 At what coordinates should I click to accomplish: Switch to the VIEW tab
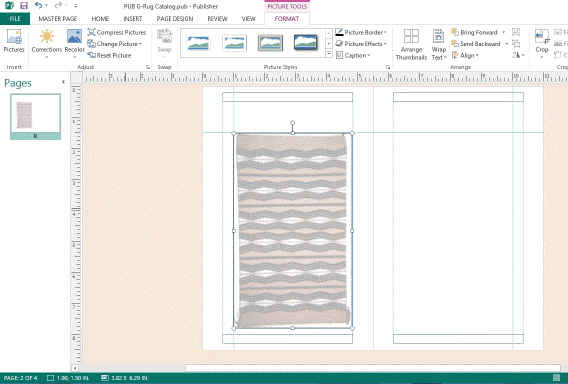(248, 18)
